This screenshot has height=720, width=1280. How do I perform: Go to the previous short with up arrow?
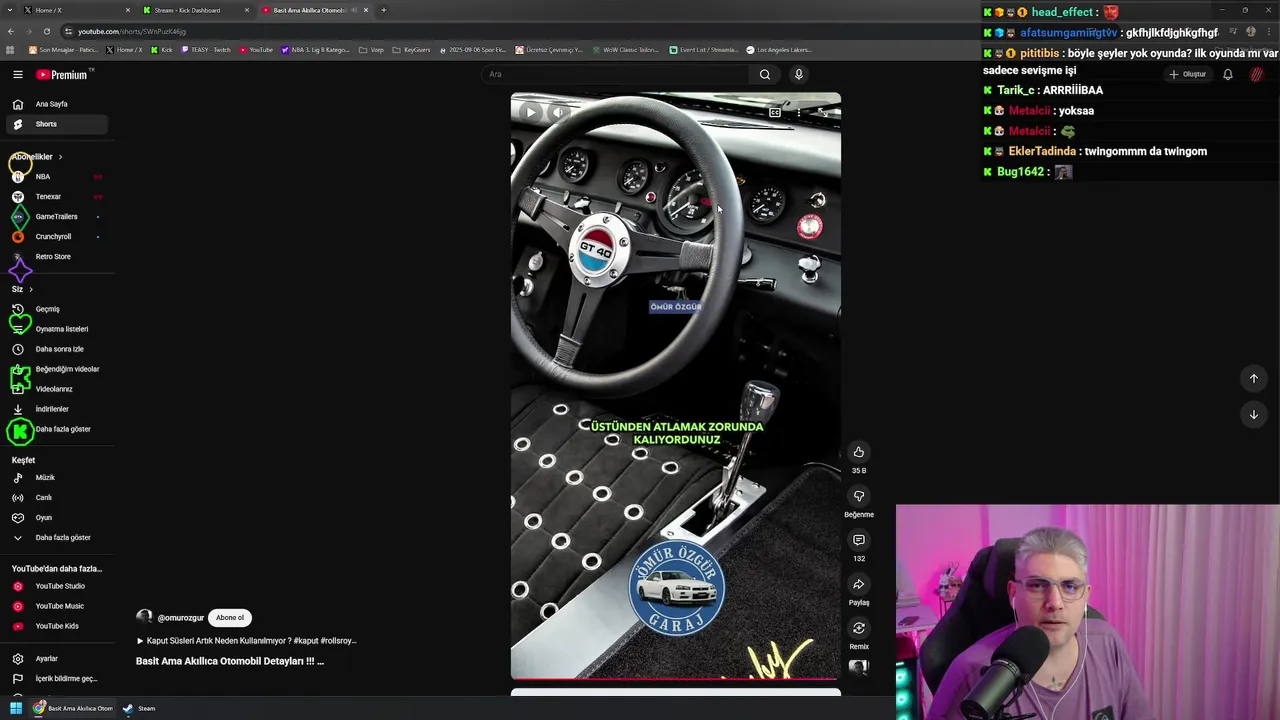(1253, 378)
